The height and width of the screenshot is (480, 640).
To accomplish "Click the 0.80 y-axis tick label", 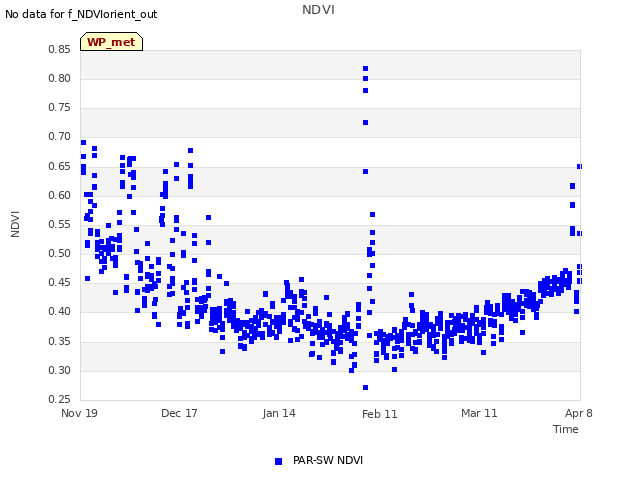I will [59, 78].
